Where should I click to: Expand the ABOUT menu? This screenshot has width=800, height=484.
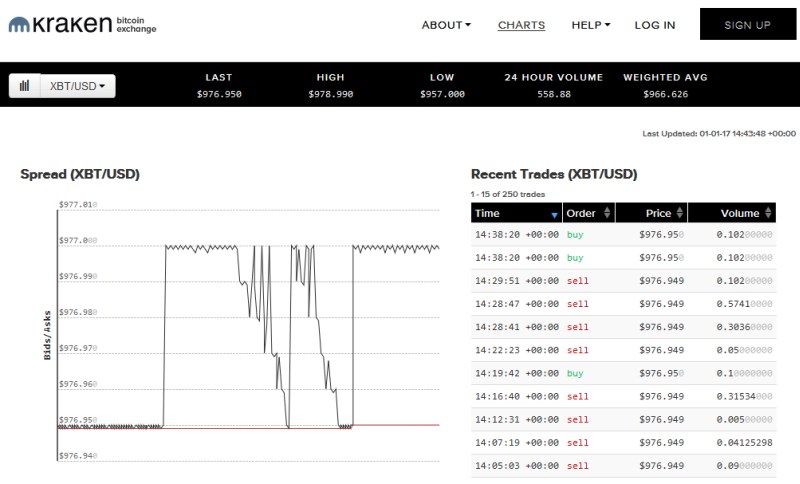point(445,25)
